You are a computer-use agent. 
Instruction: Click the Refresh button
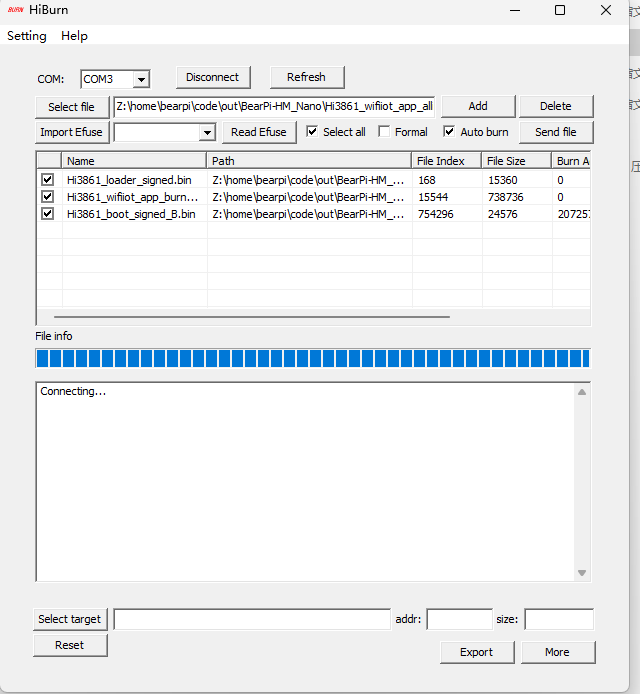click(x=307, y=77)
